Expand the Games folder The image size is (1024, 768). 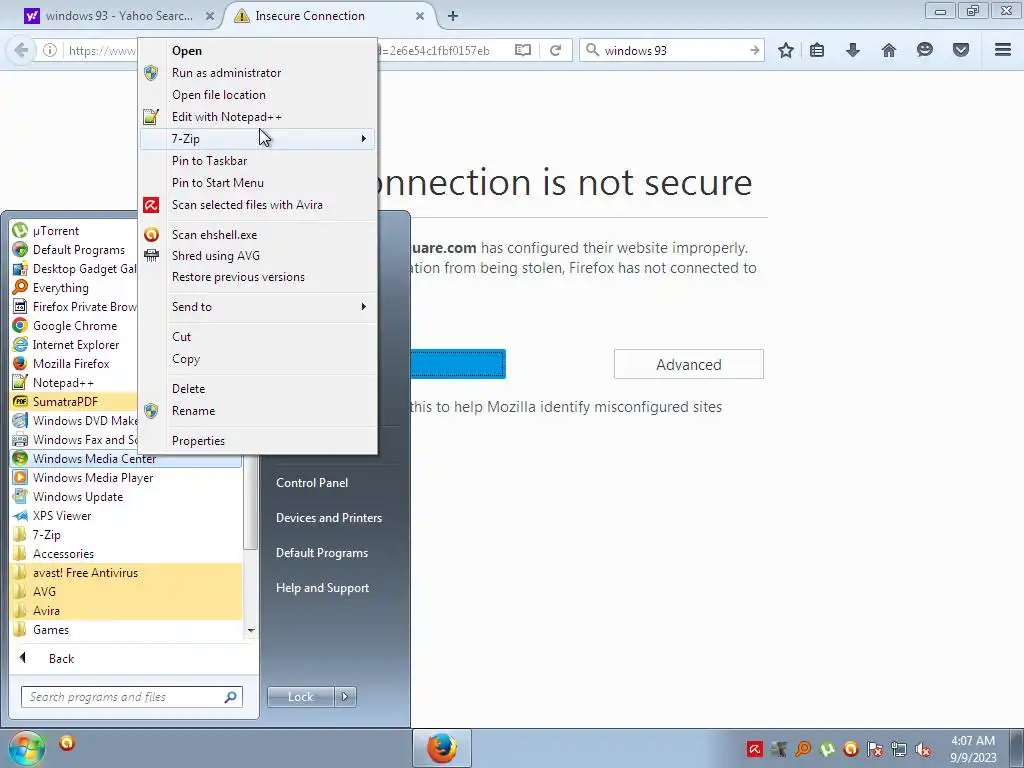point(125,629)
